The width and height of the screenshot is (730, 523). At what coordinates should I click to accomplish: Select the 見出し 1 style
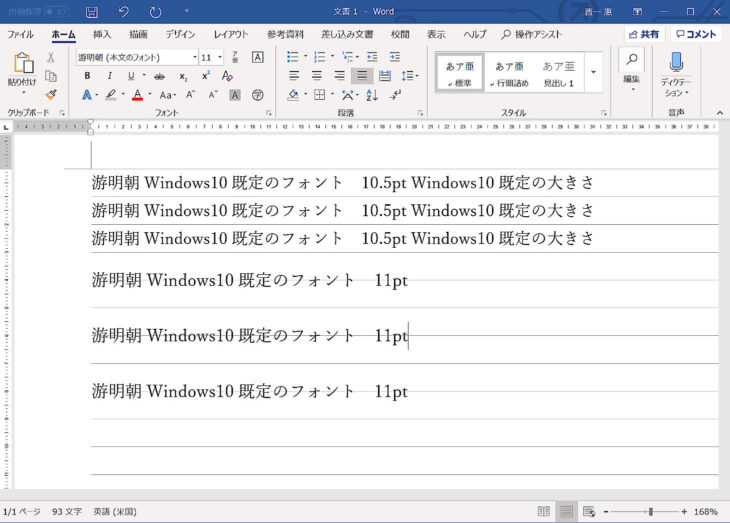[558, 73]
